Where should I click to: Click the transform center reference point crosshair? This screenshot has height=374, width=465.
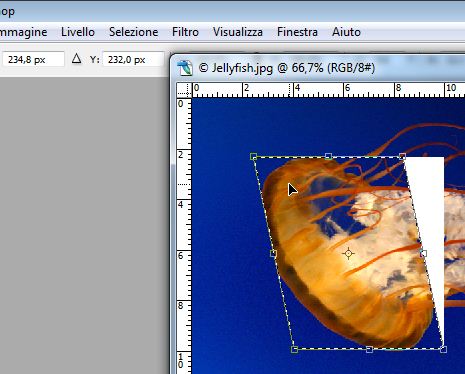[x=348, y=254]
